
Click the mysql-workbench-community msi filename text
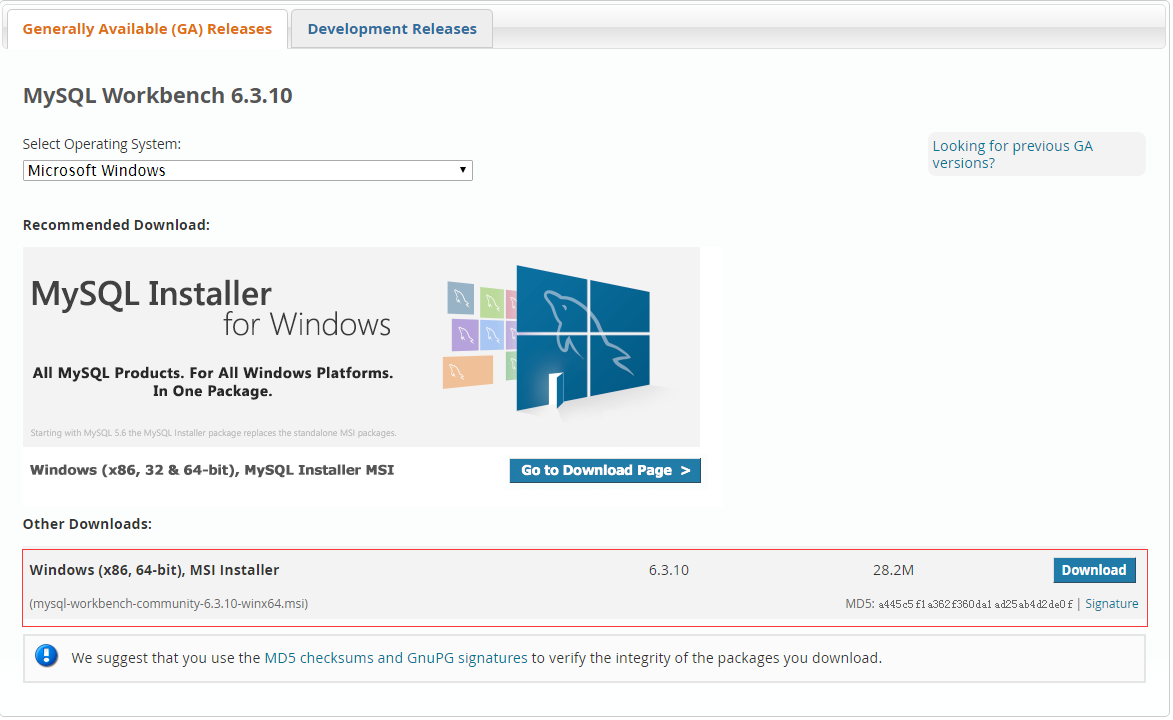click(168, 604)
